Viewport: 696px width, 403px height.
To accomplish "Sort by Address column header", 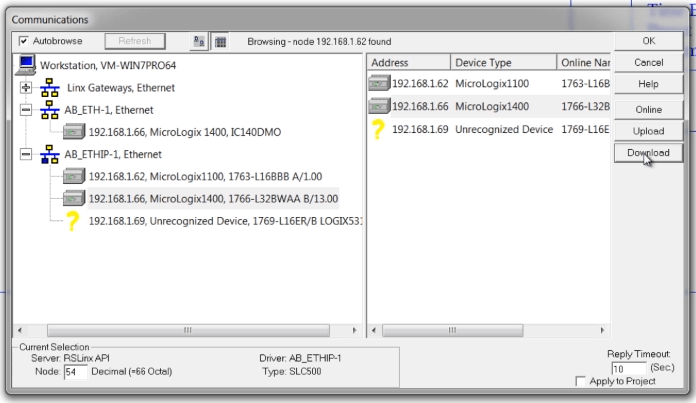I will [x=409, y=63].
